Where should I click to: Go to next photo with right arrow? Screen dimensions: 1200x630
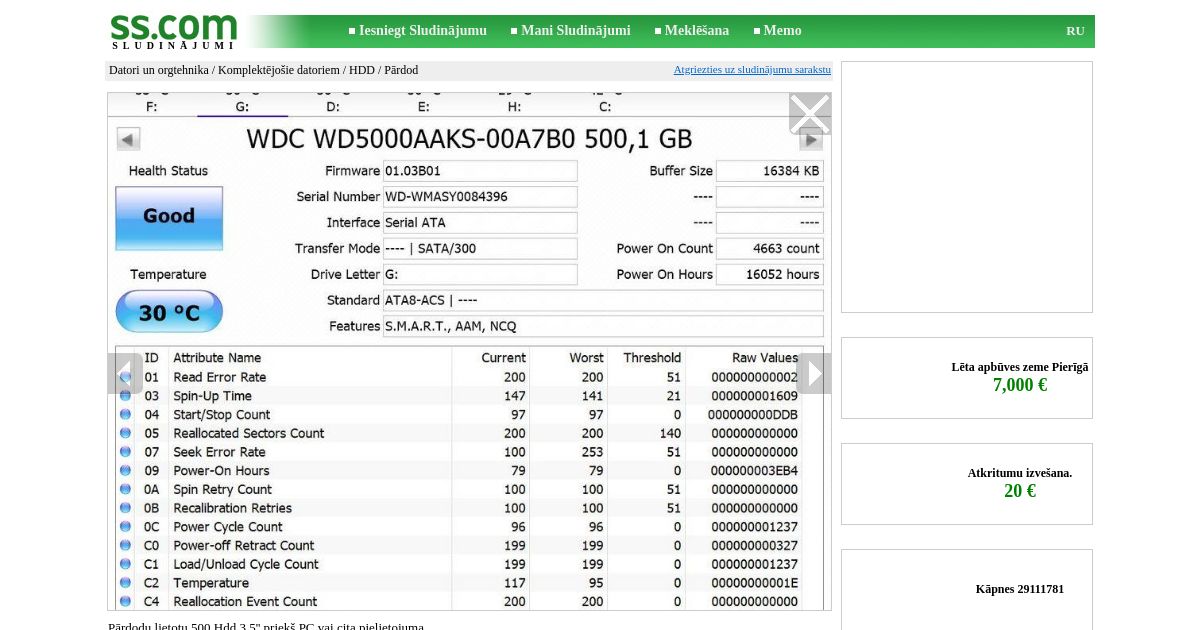814,373
